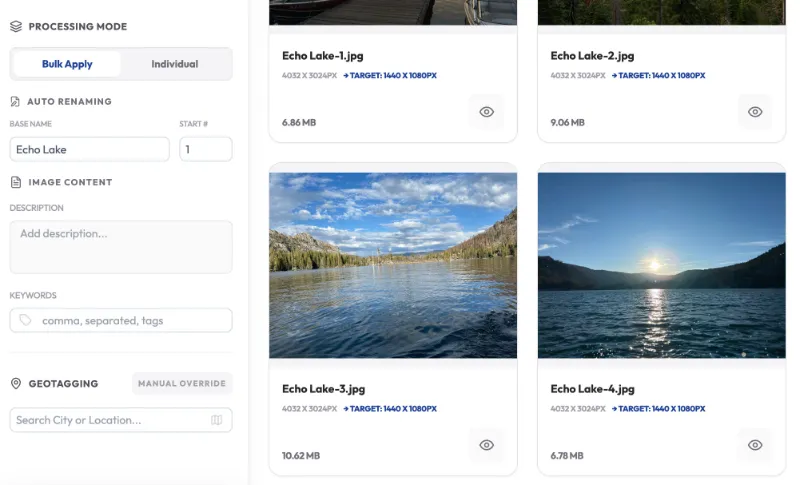Click the tag icon in keywords field
Image resolution: width=800 pixels, height=485 pixels.
[x=25, y=320]
